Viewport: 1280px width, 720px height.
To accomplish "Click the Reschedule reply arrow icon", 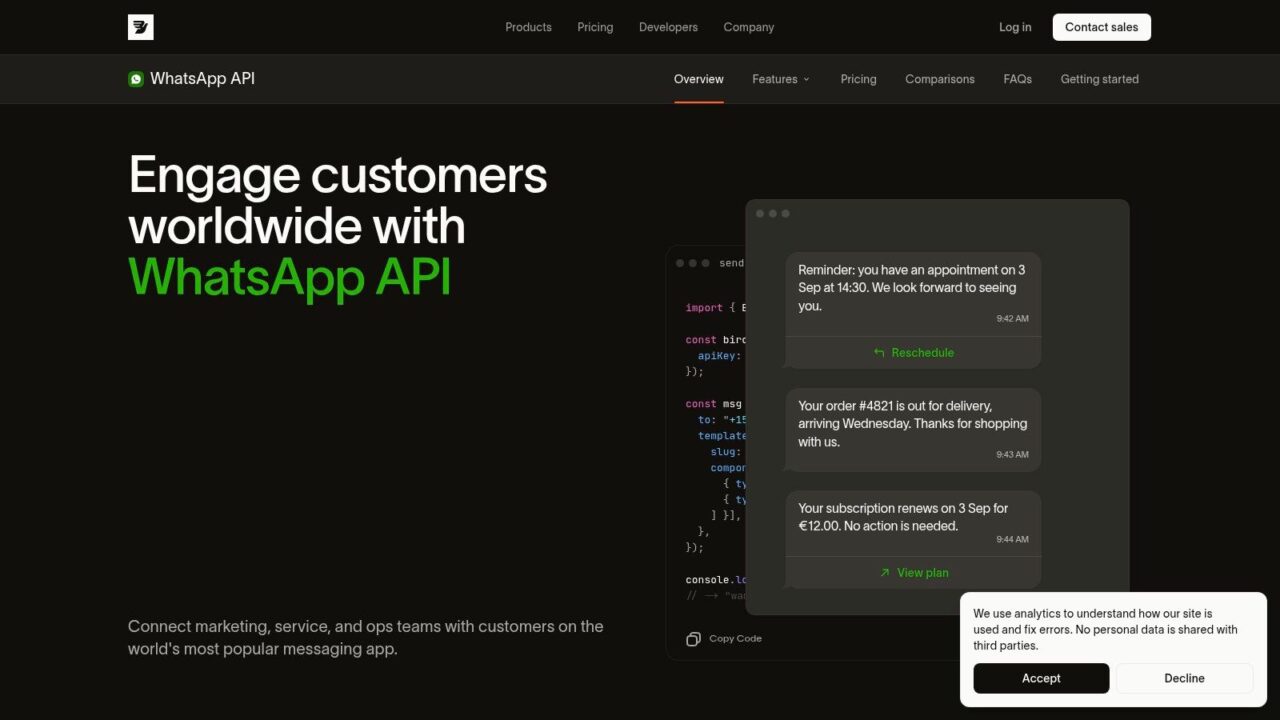I will pyautogui.click(x=879, y=353).
